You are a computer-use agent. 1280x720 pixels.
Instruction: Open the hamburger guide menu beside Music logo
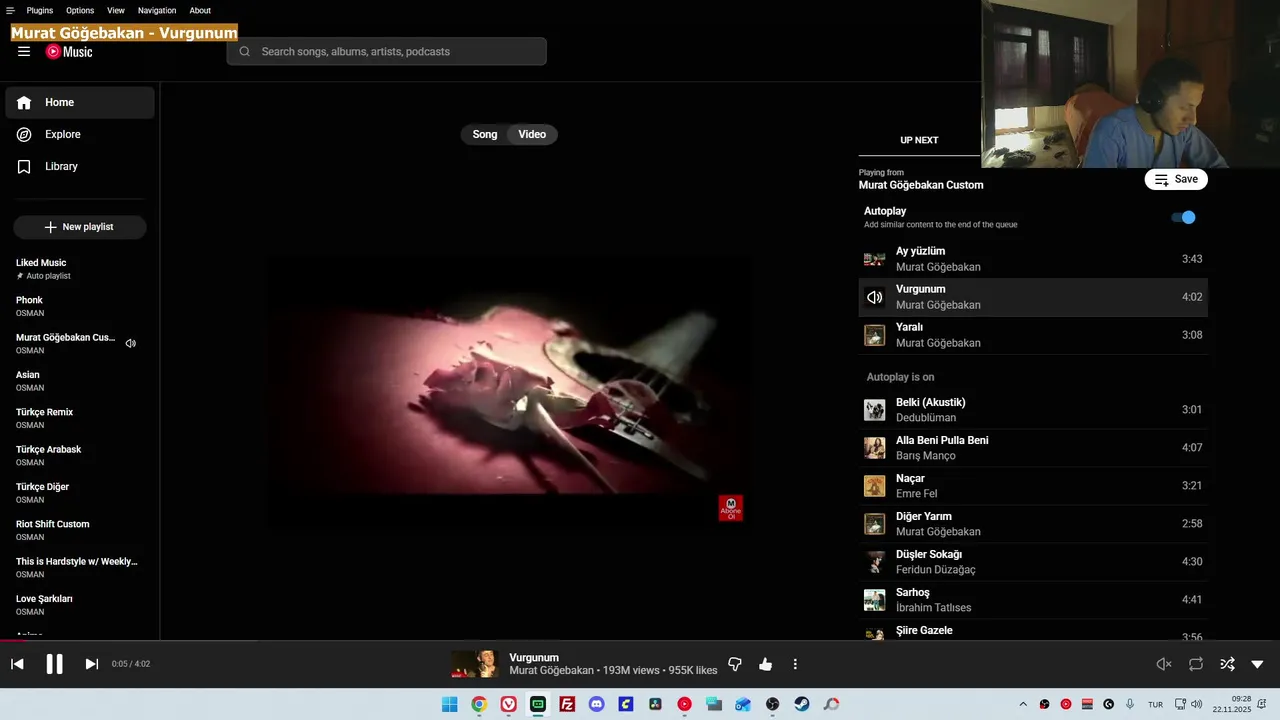coord(24,52)
